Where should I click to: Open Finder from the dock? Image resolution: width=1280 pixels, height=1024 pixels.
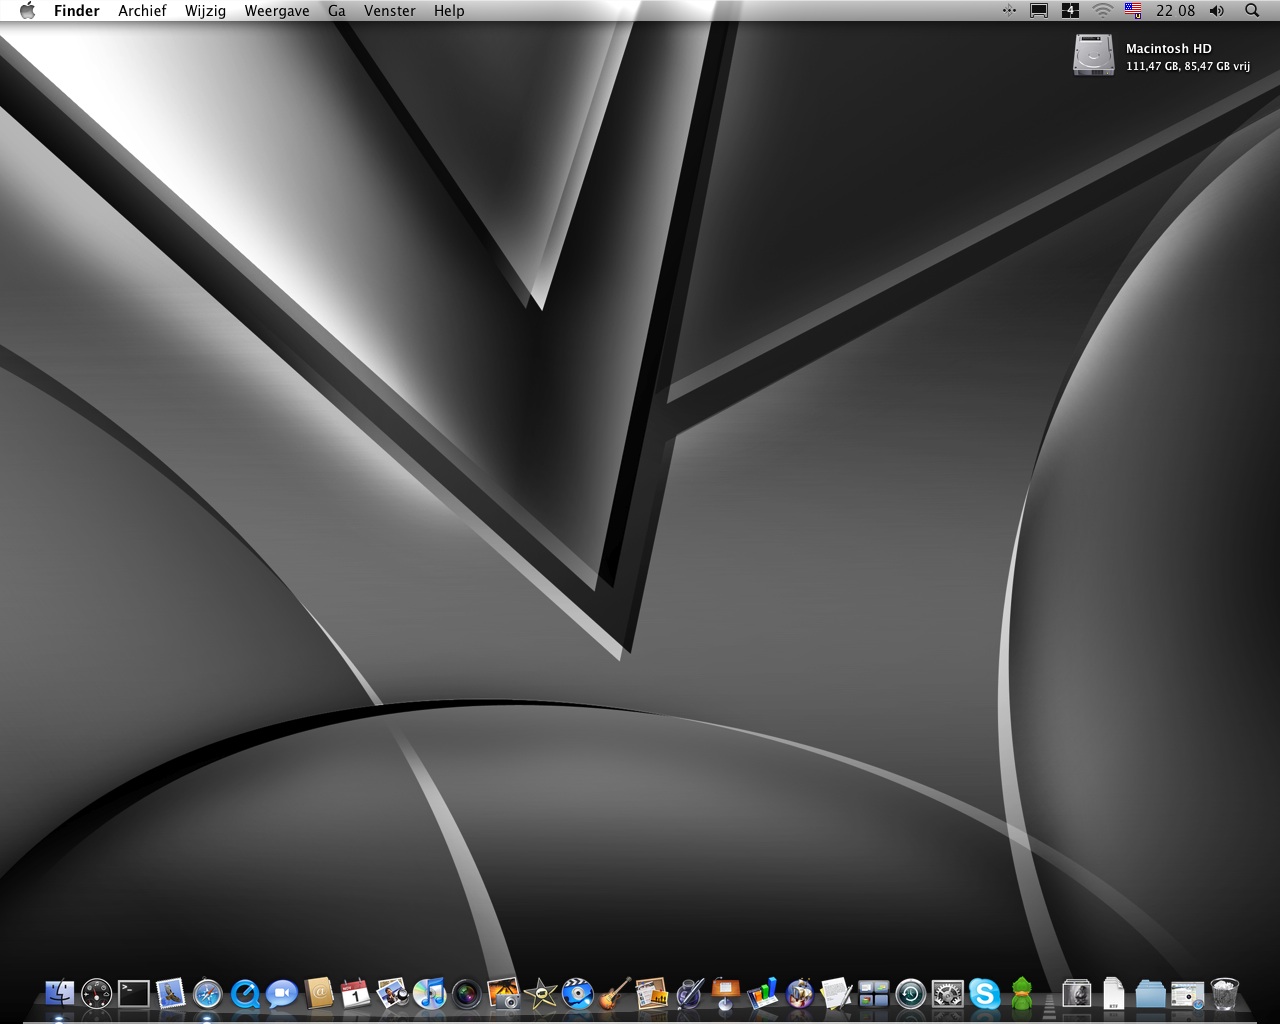pyautogui.click(x=59, y=994)
